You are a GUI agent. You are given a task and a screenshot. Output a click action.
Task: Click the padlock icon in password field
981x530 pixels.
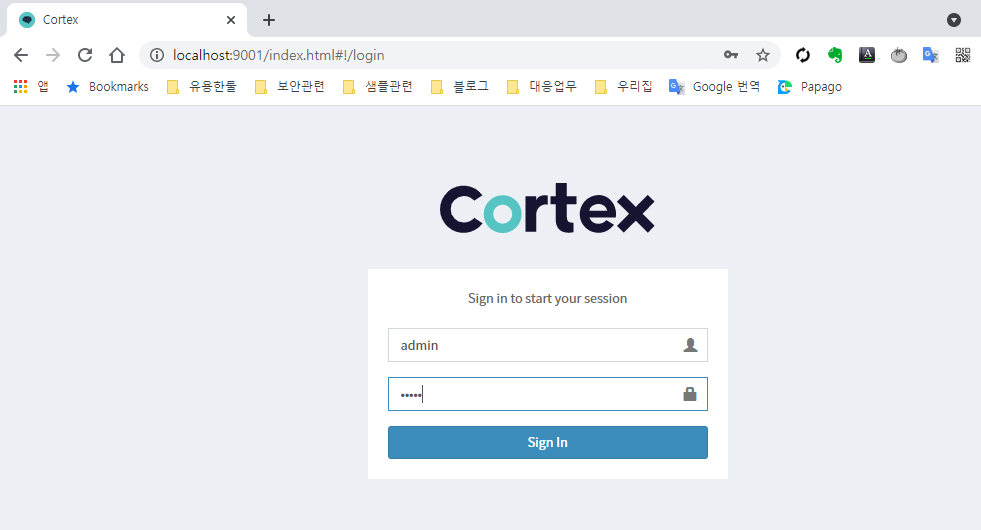689,394
